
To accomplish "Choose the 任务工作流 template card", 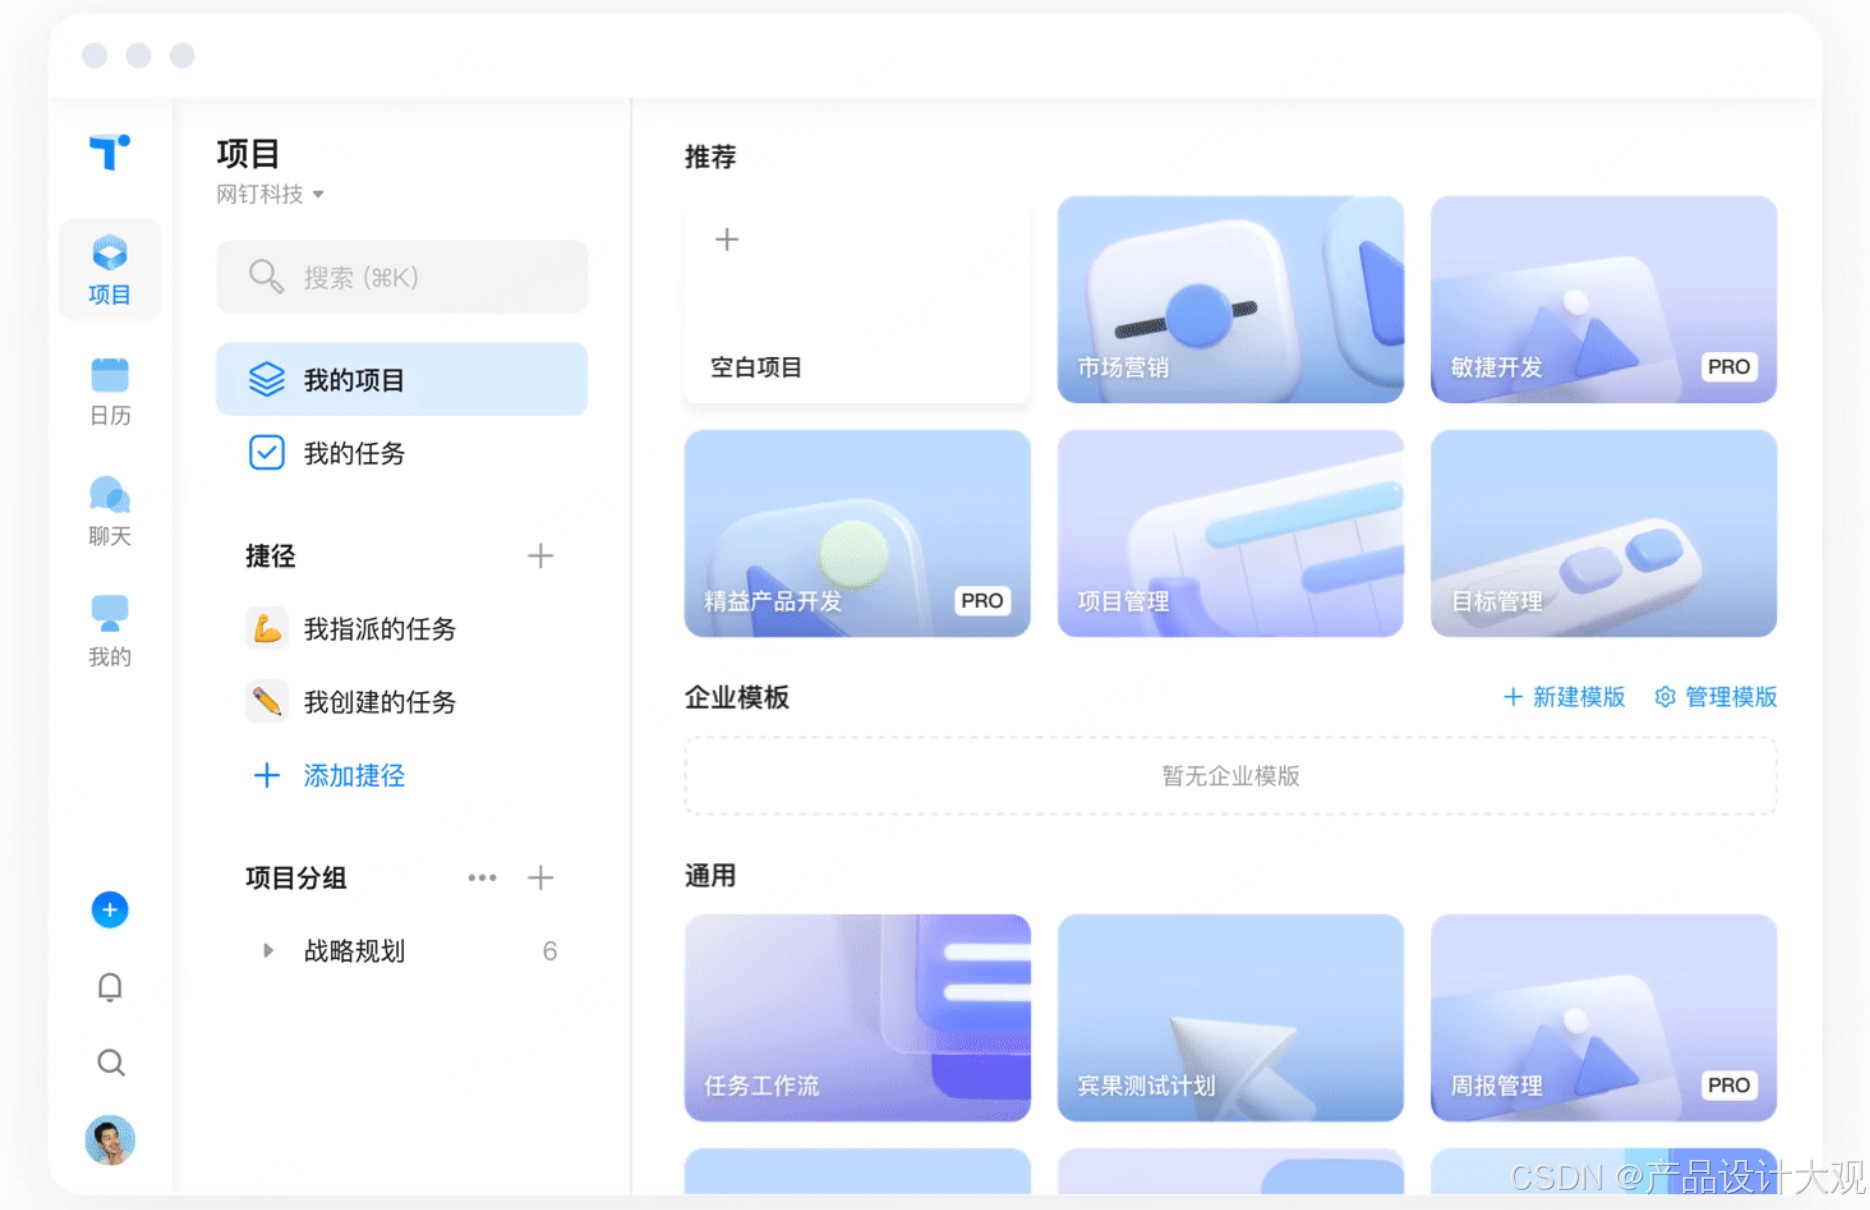I will (x=857, y=1018).
